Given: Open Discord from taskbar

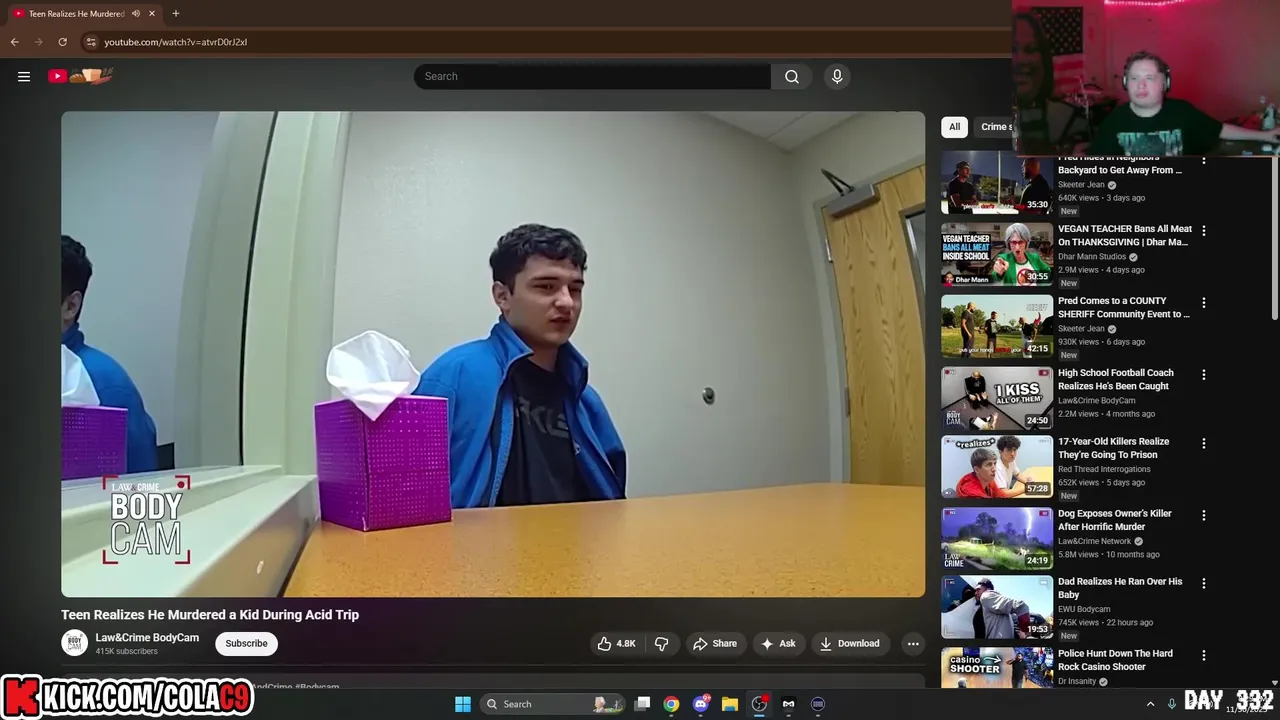Looking at the screenshot, I should 701,704.
